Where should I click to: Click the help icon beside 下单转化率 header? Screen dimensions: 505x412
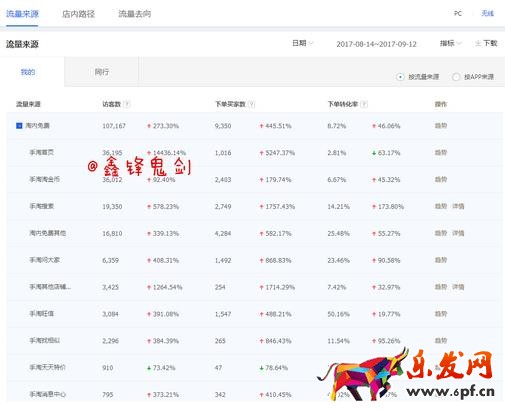point(364,104)
